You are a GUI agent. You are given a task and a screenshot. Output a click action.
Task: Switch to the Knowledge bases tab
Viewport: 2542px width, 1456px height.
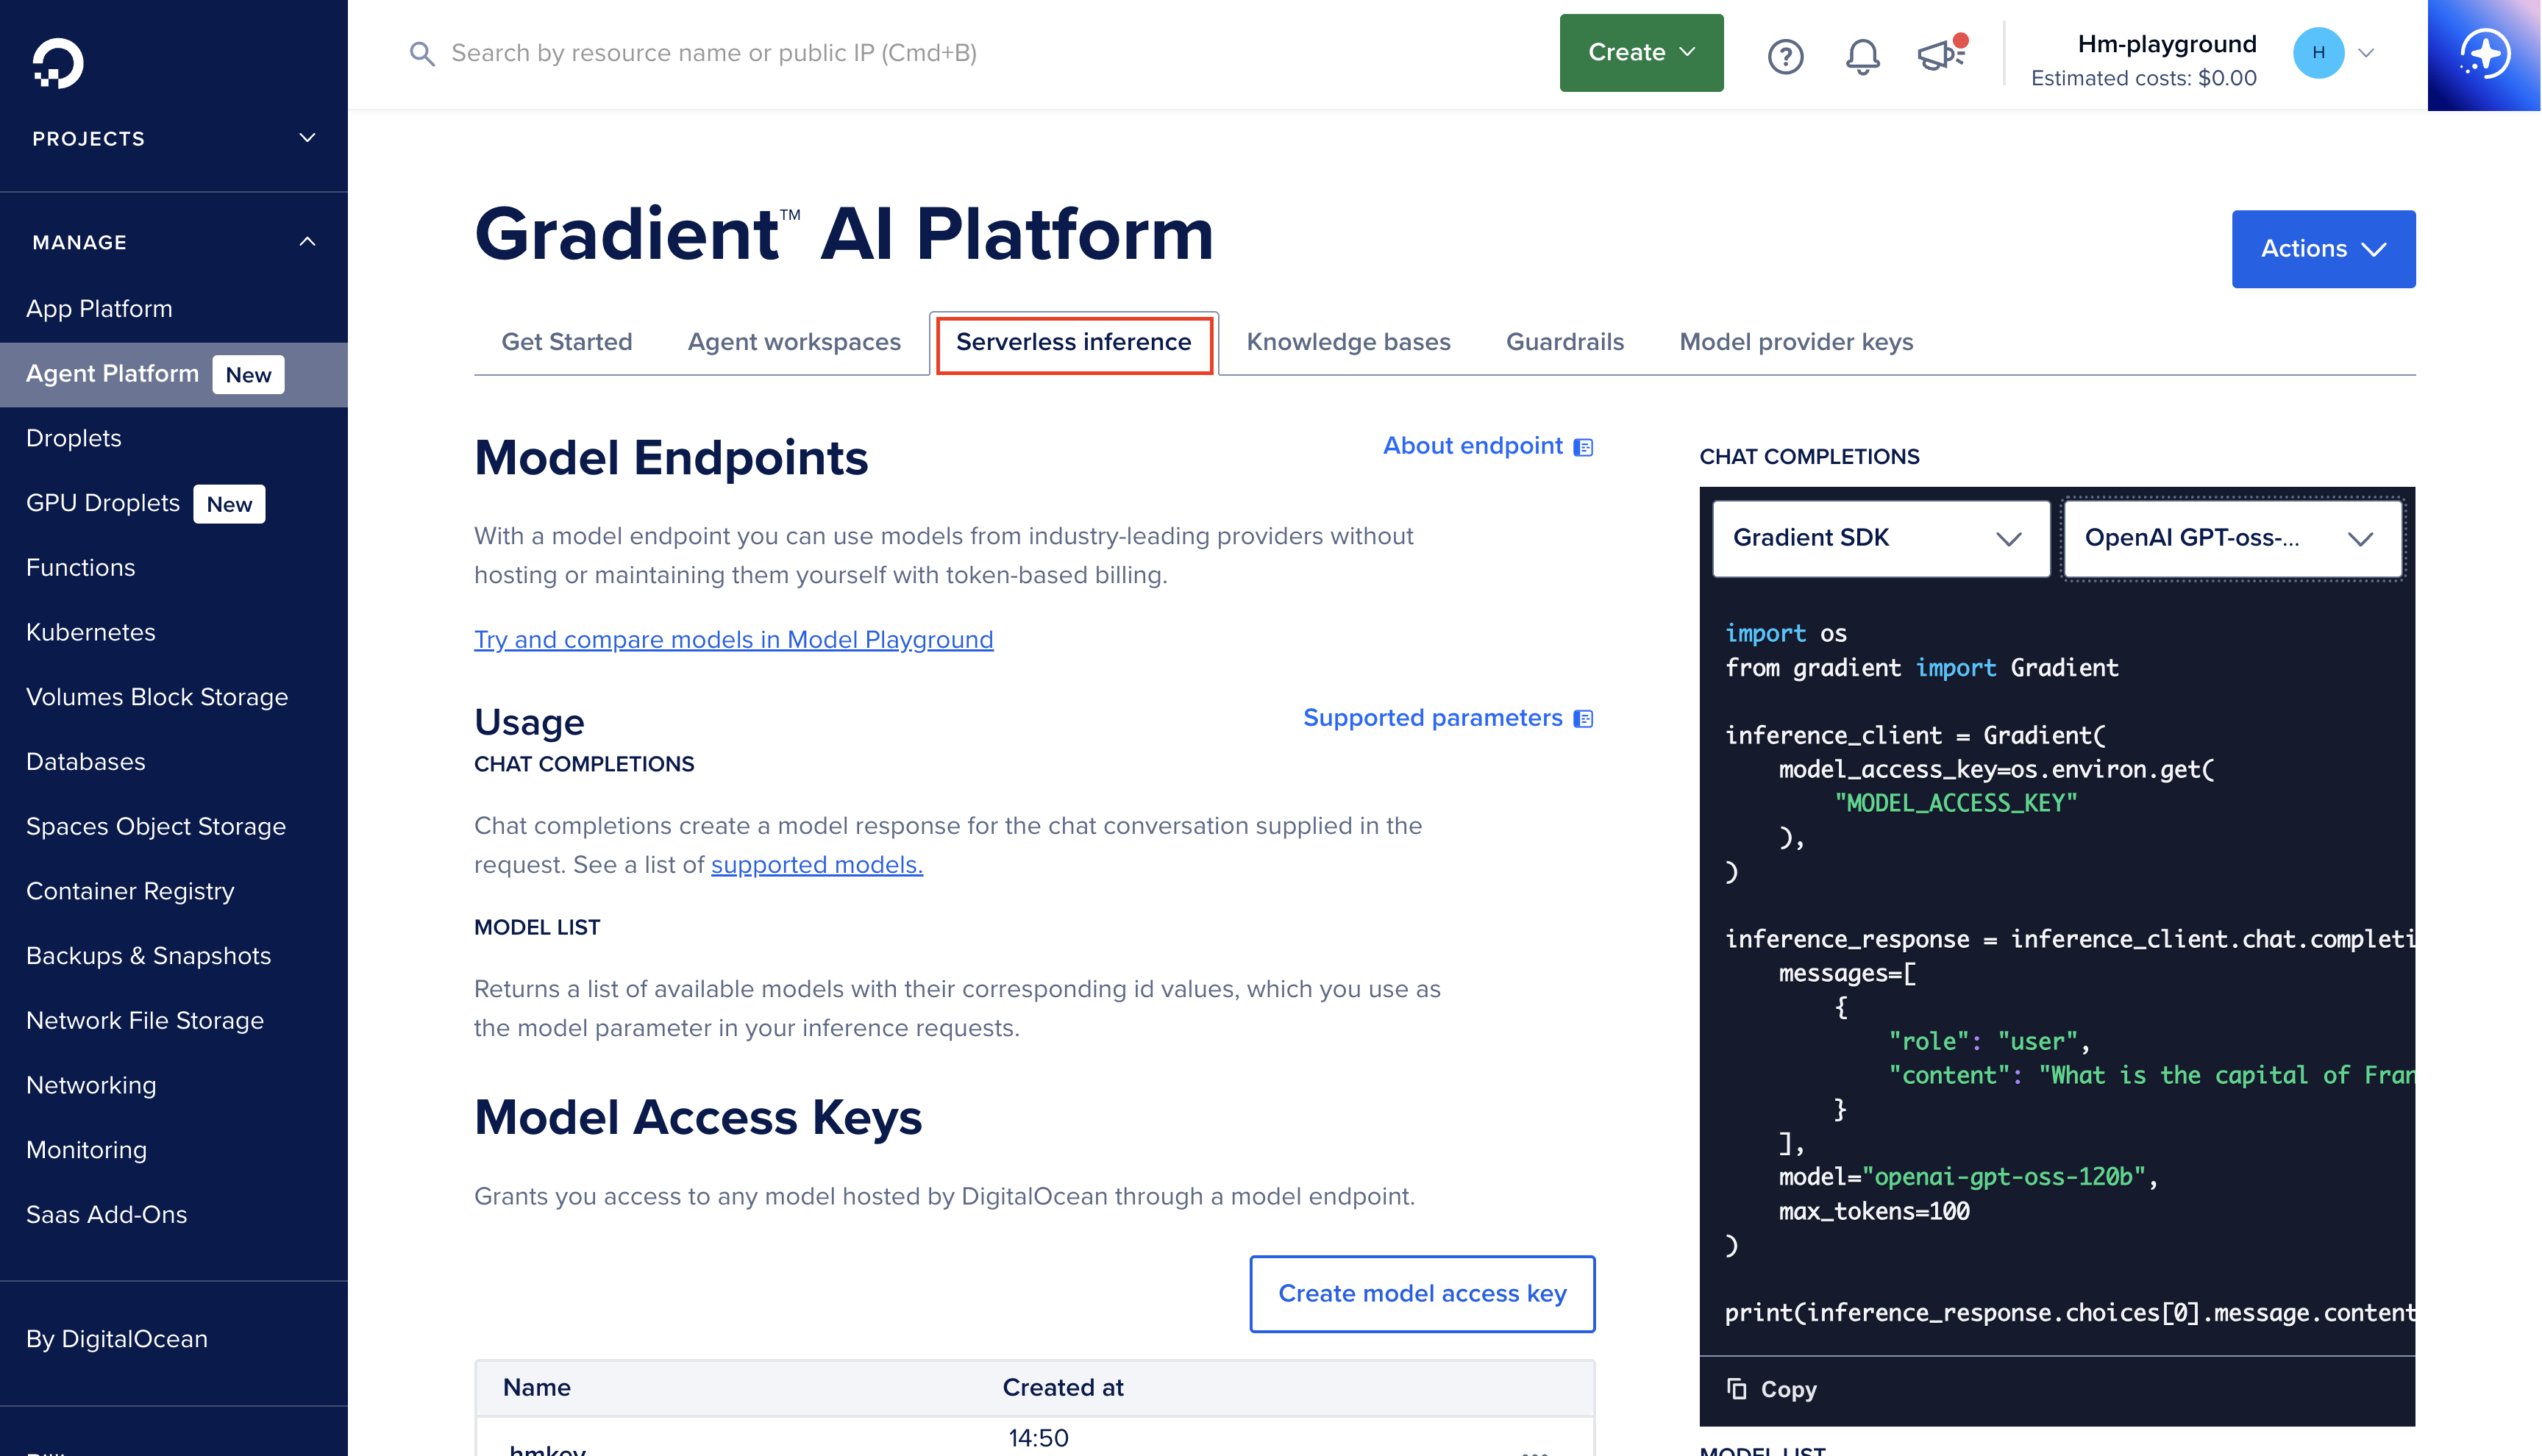click(1348, 342)
